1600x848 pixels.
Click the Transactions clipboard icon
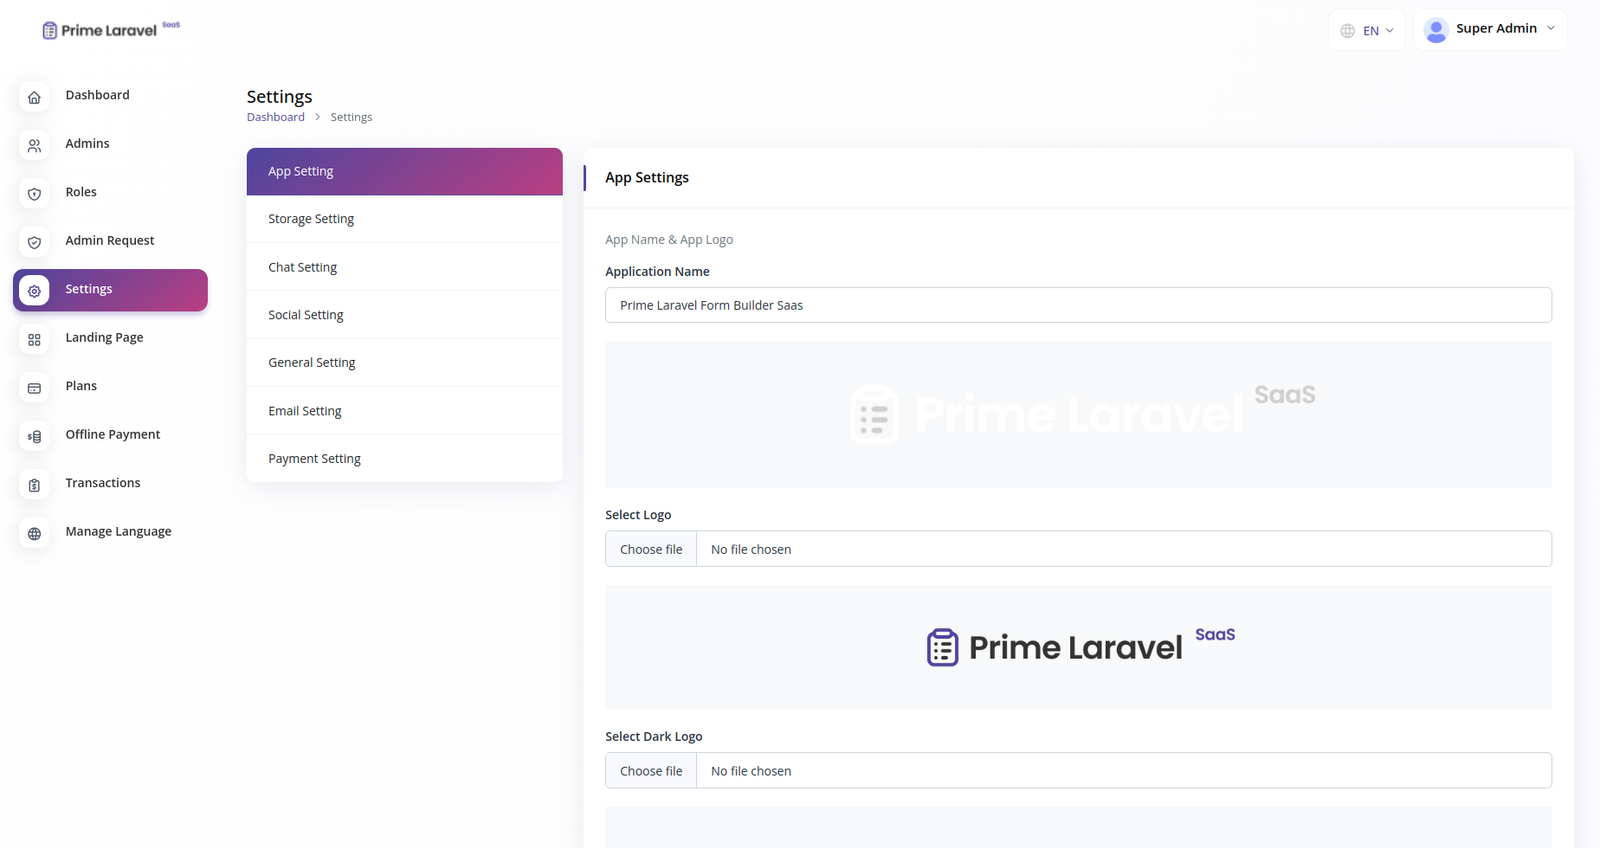[x=34, y=485]
